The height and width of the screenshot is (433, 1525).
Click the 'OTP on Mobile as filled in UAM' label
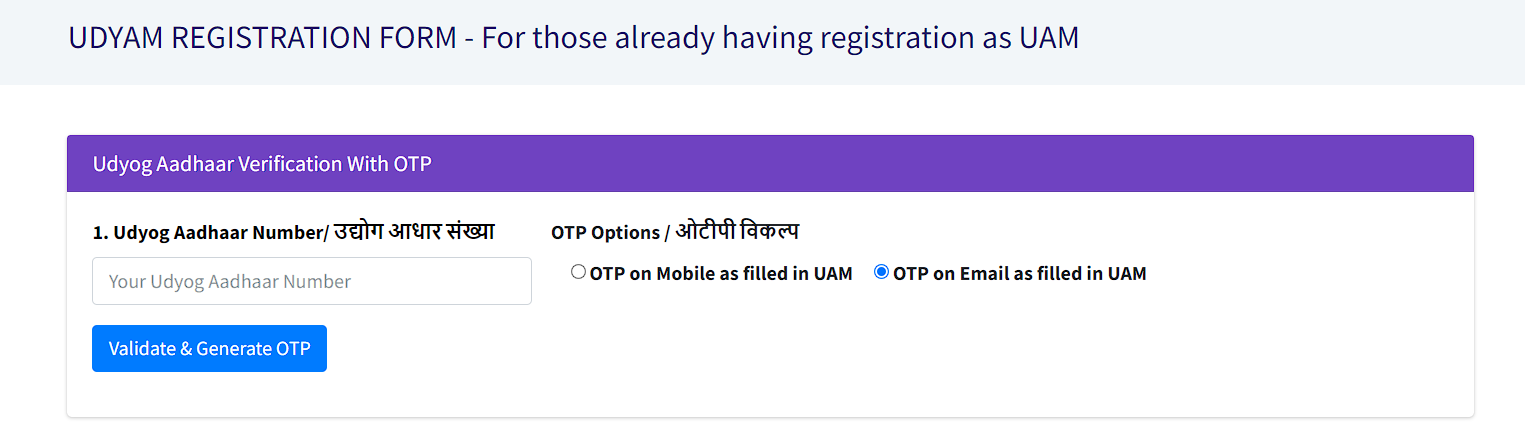point(721,273)
